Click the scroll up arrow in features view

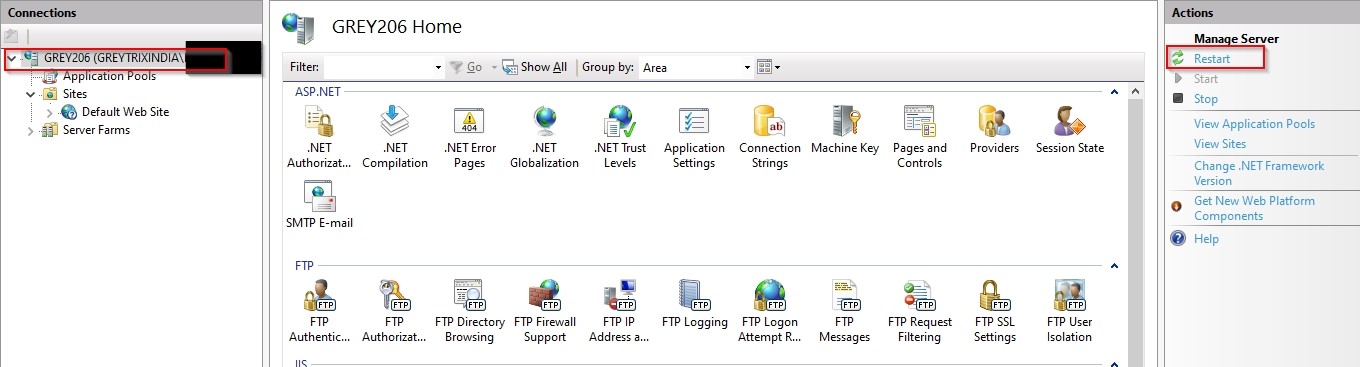click(1135, 91)
